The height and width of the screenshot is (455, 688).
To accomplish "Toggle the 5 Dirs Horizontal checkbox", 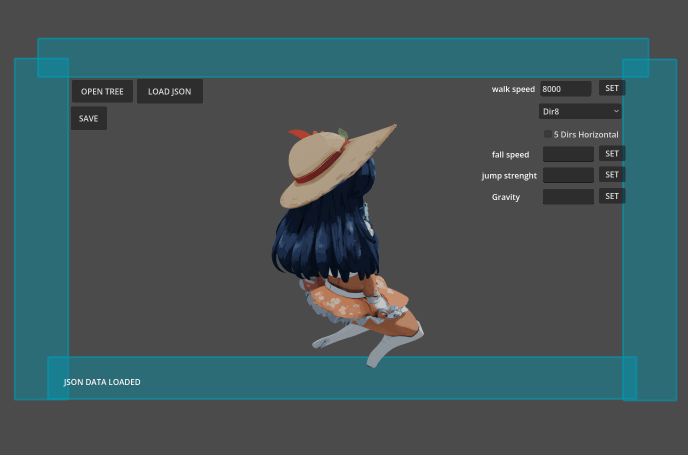I will point(548,134).
